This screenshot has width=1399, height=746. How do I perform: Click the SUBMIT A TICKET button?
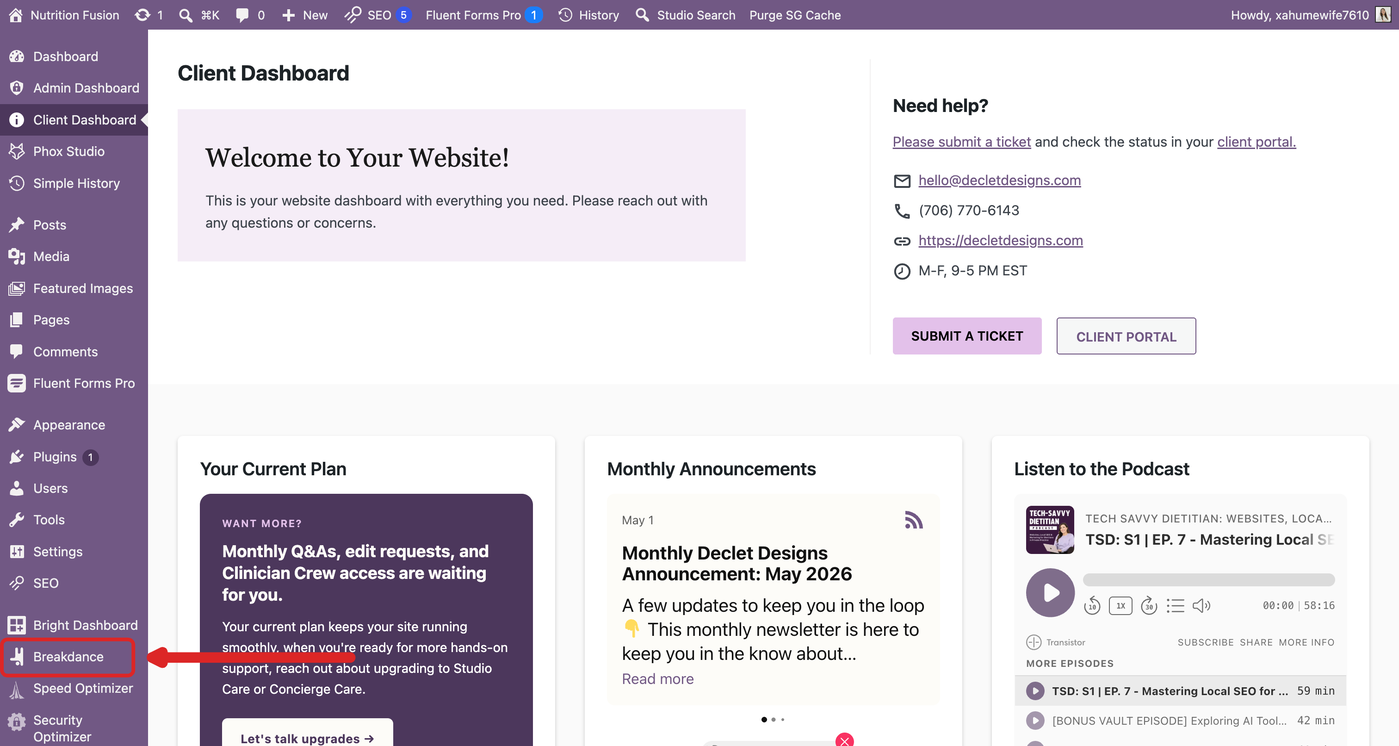(967, 336)
